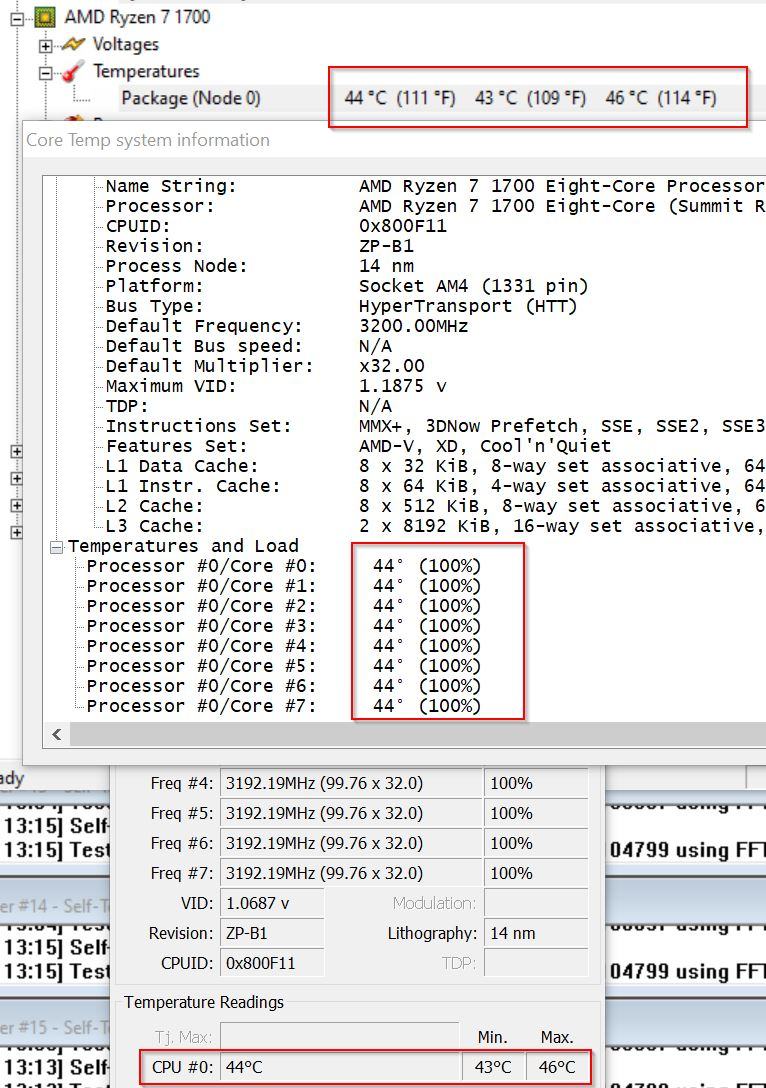Click the Revision ZP-B1 field in Core Temp

[272, 933]
